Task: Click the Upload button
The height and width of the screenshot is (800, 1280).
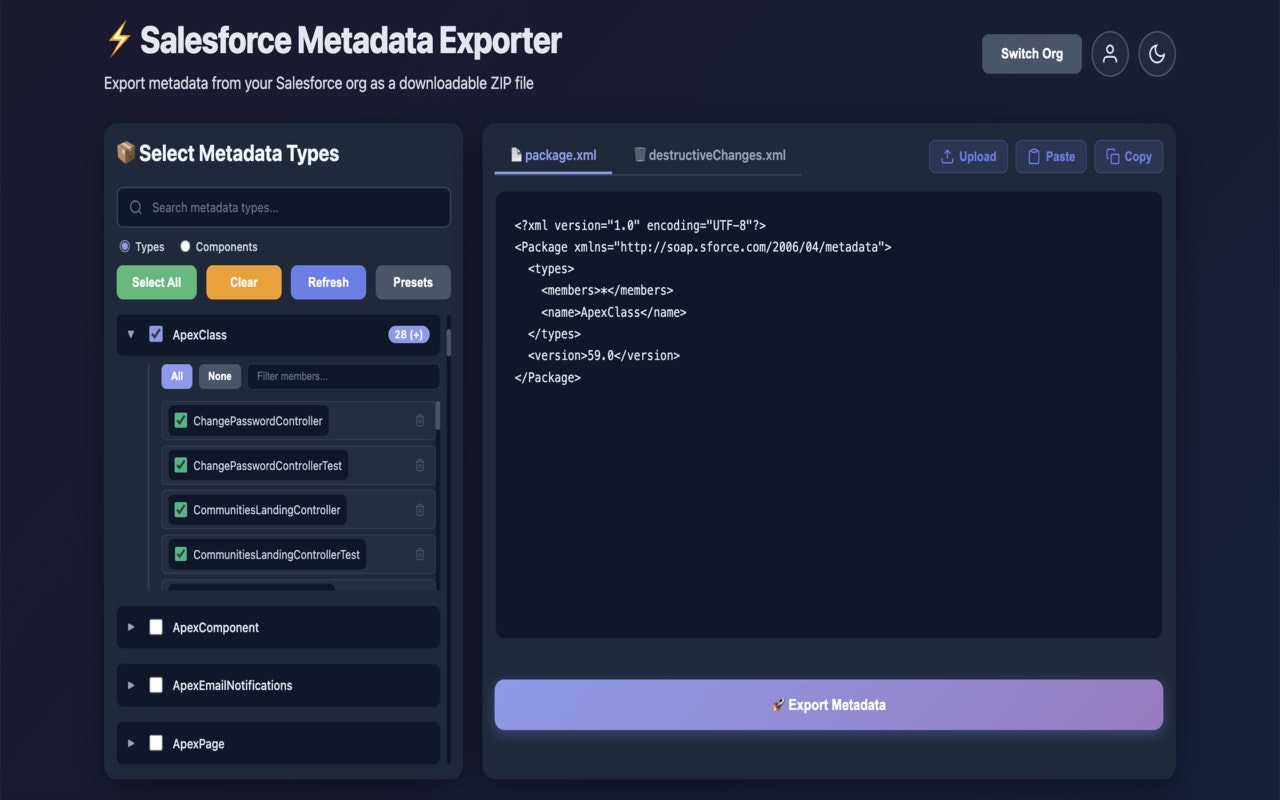Action: pos(968,156)
